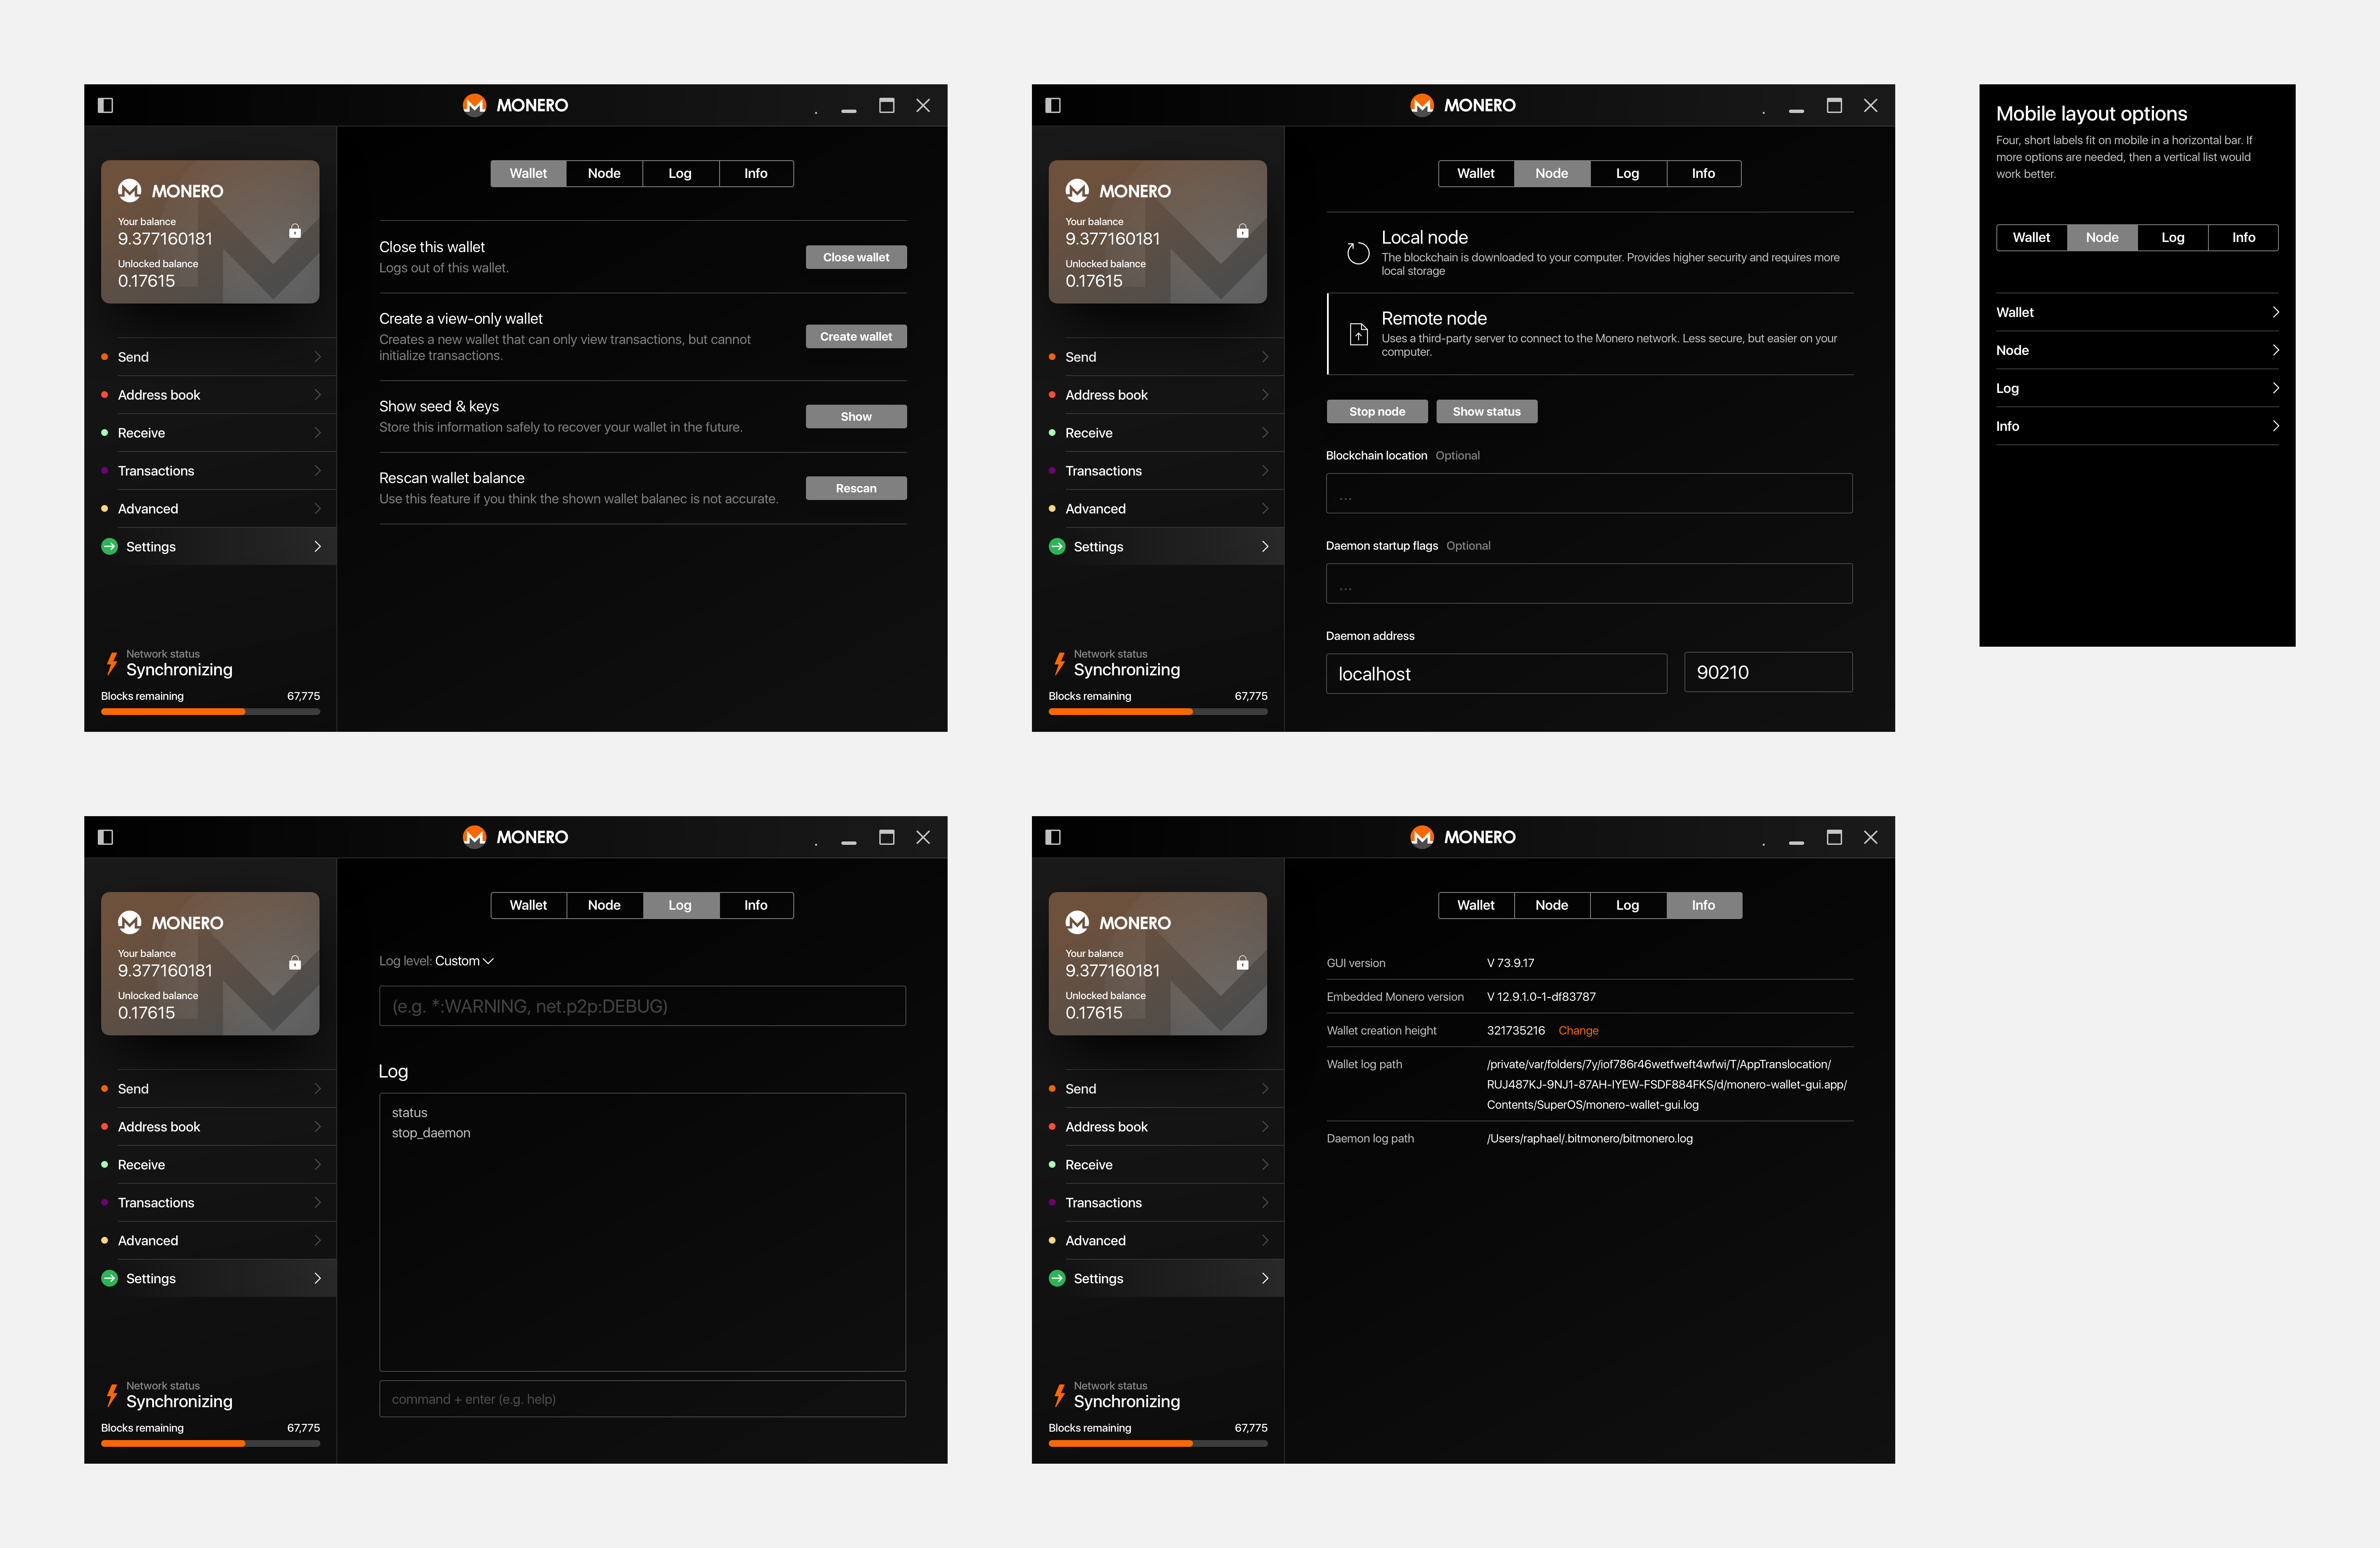Click the Remote node document upload icon
The height and width of the screenshot is (1548, 2380).
(1358, 334)
